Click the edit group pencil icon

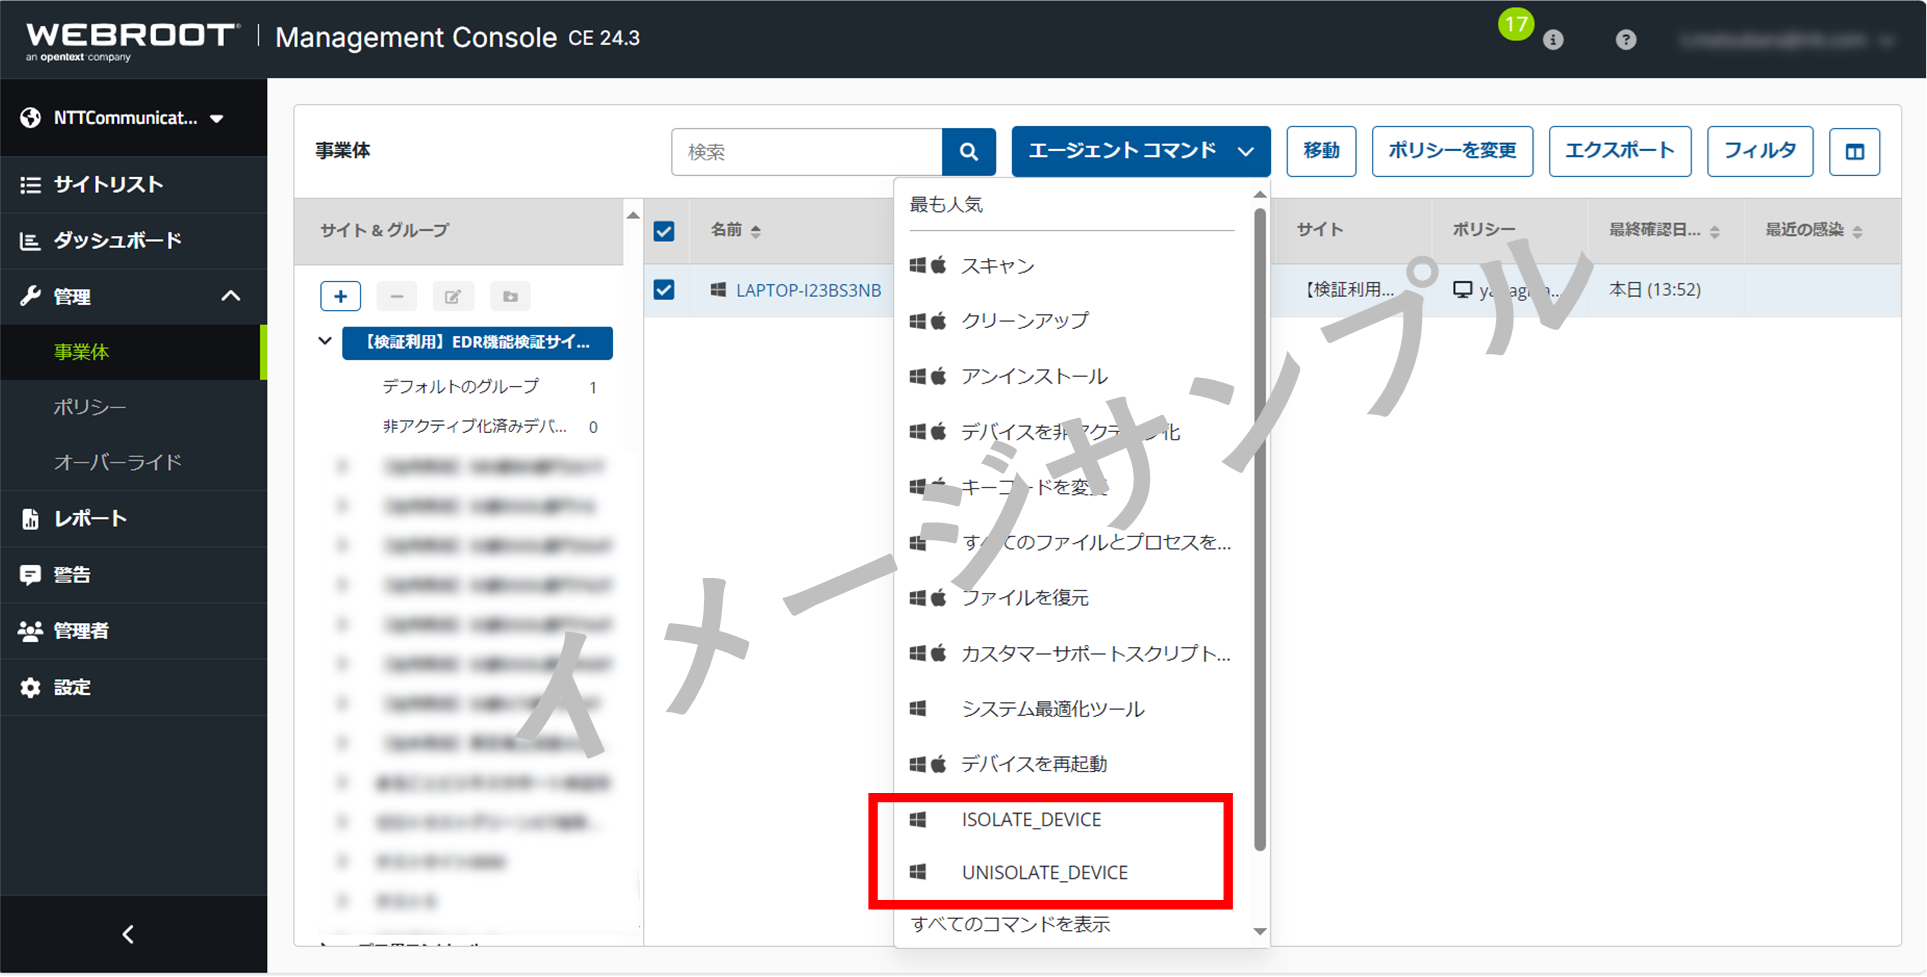pyautogui.click(x=453, y=296)
